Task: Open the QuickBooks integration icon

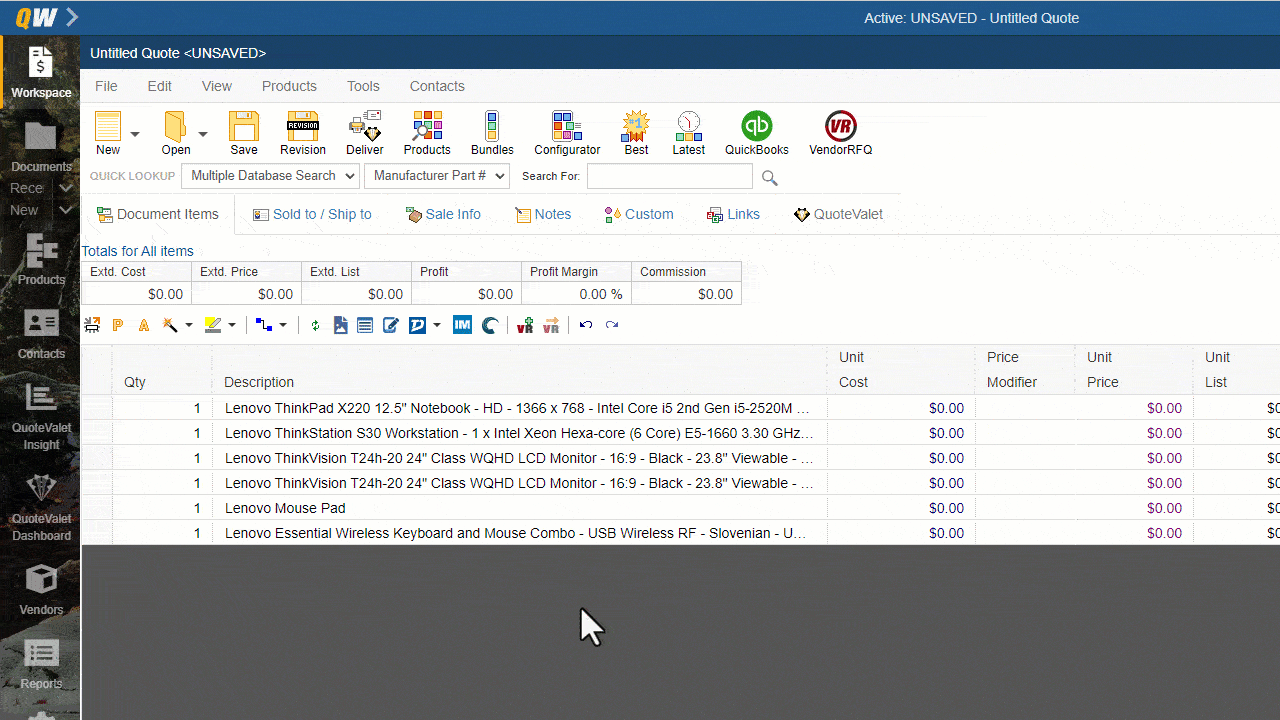Action: (756, 132)
